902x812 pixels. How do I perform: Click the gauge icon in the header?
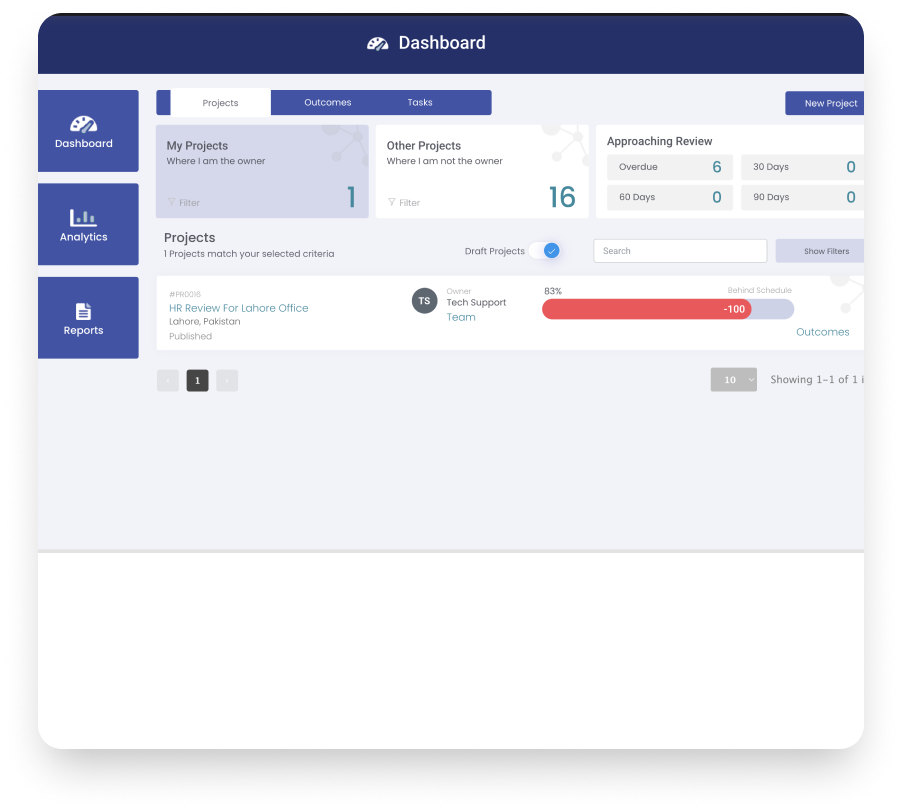[x=377, y=43]
